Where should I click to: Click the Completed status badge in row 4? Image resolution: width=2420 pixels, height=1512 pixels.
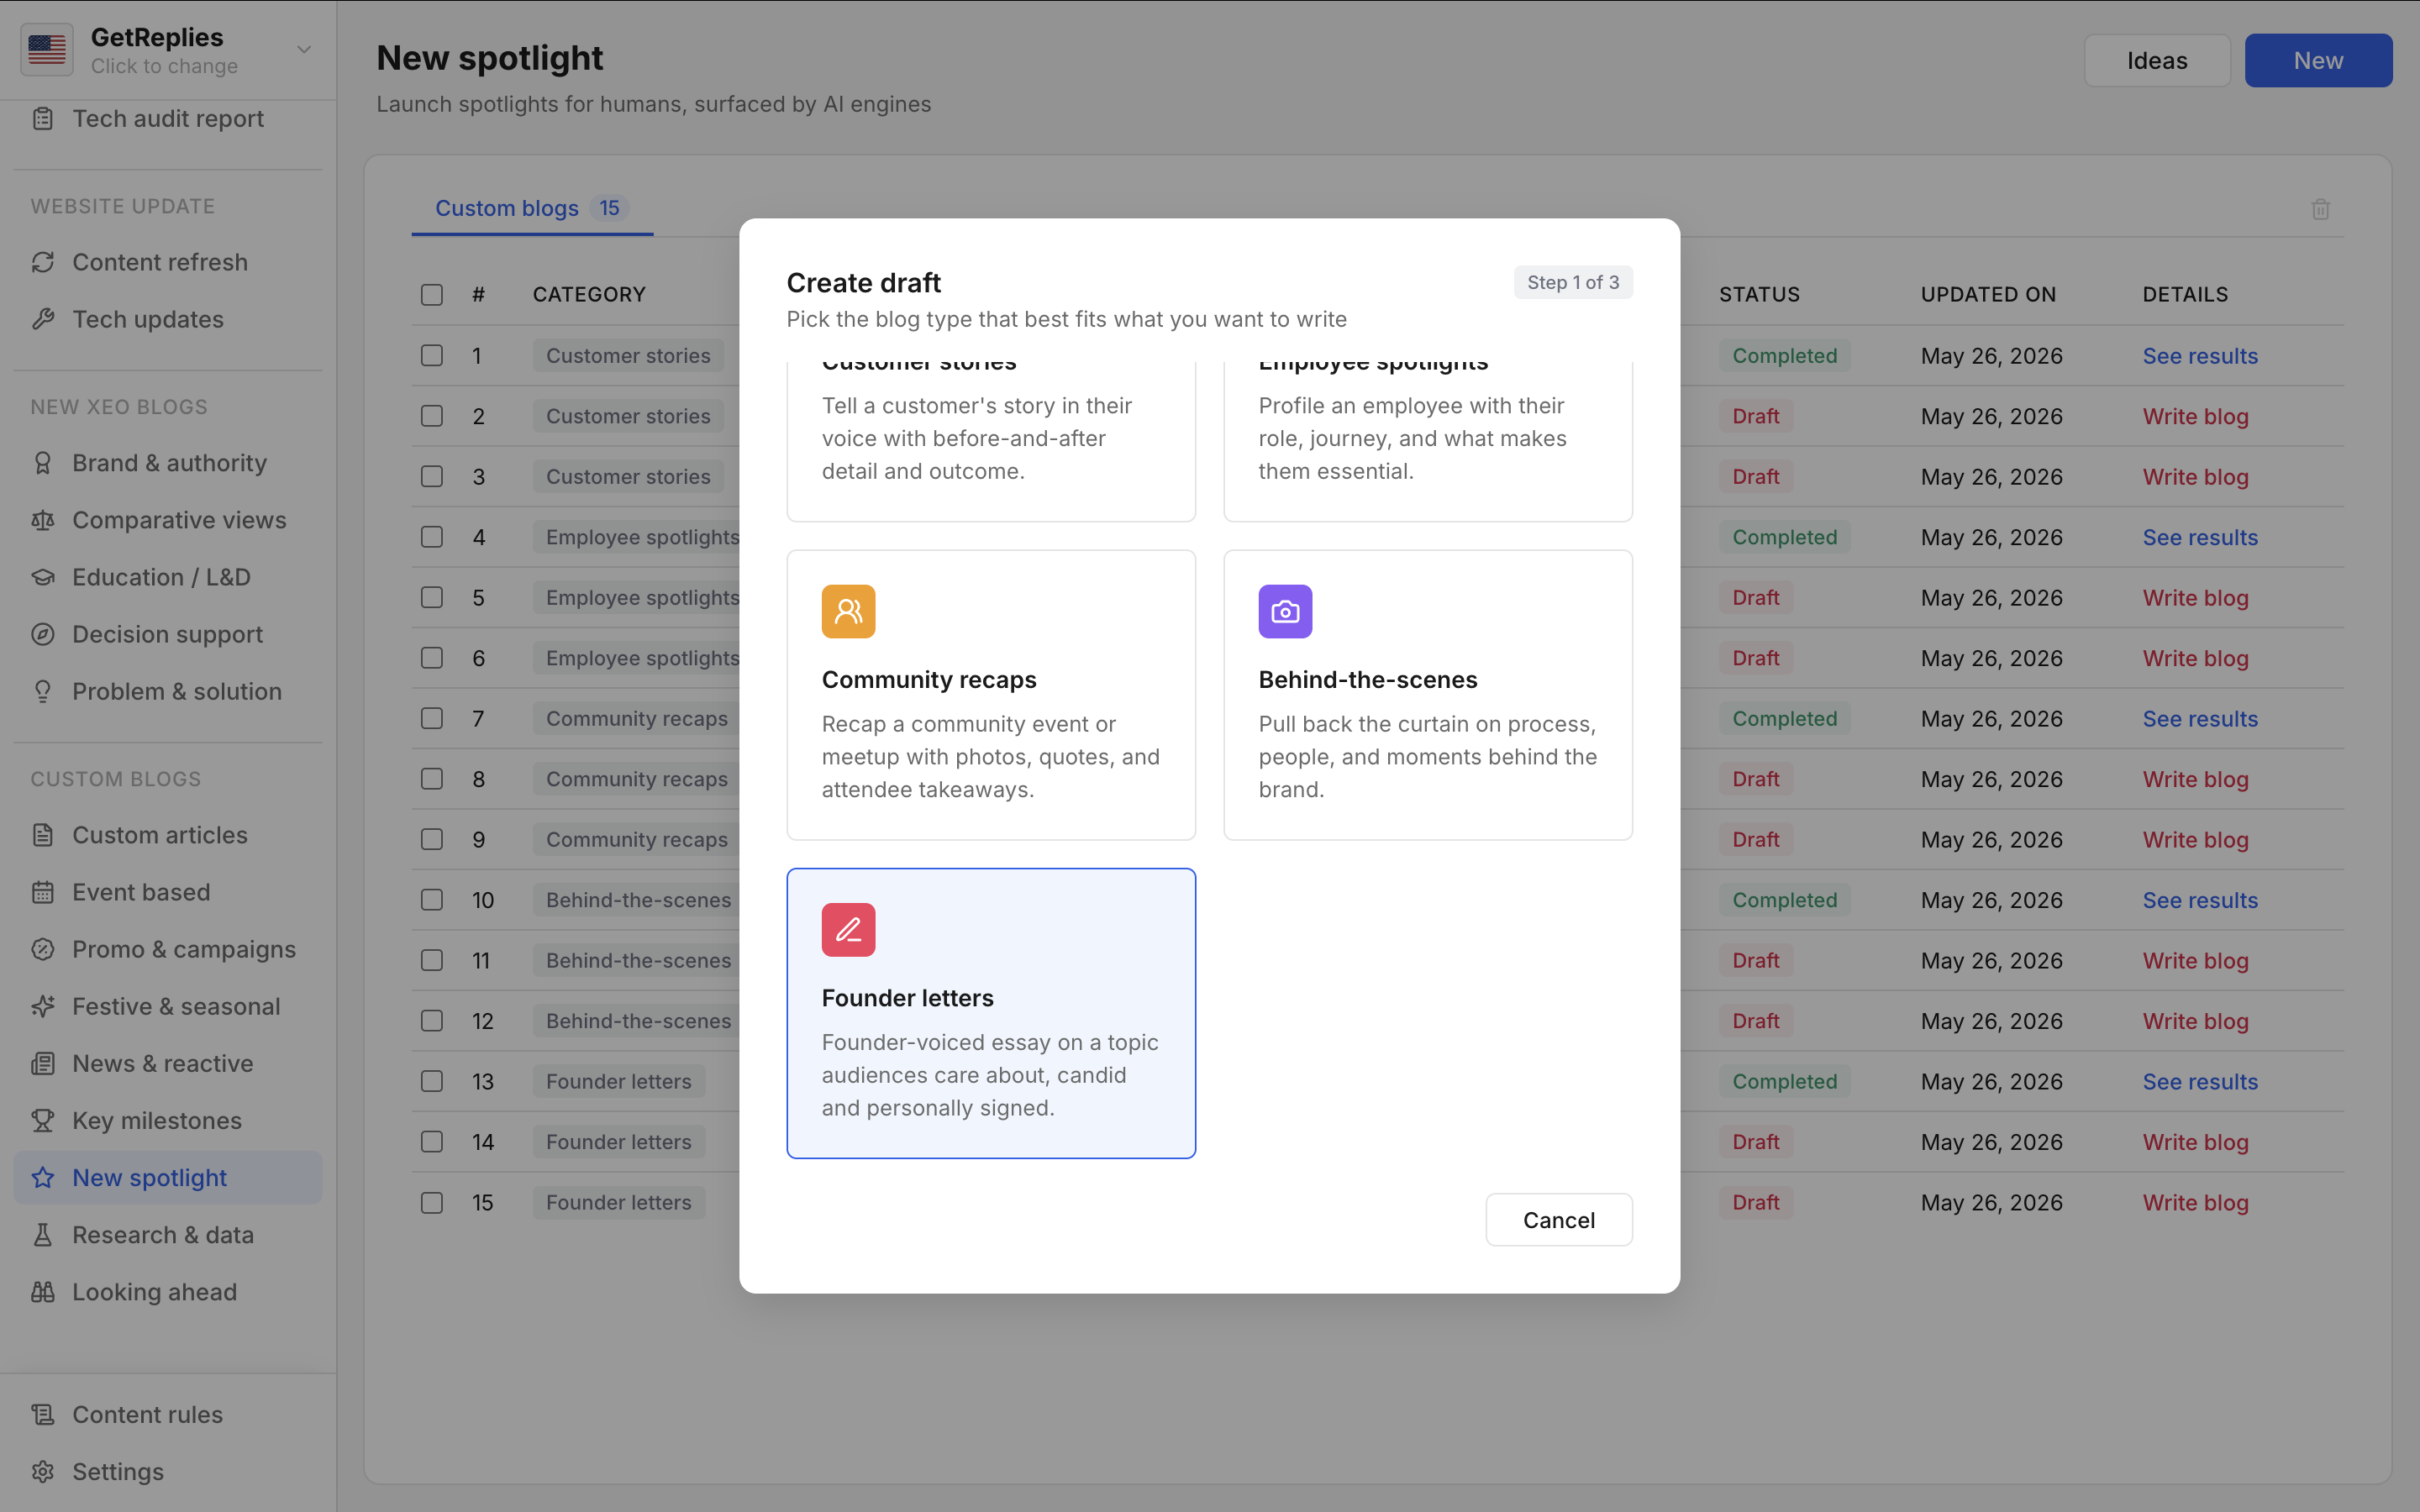tap(1784, 537)
